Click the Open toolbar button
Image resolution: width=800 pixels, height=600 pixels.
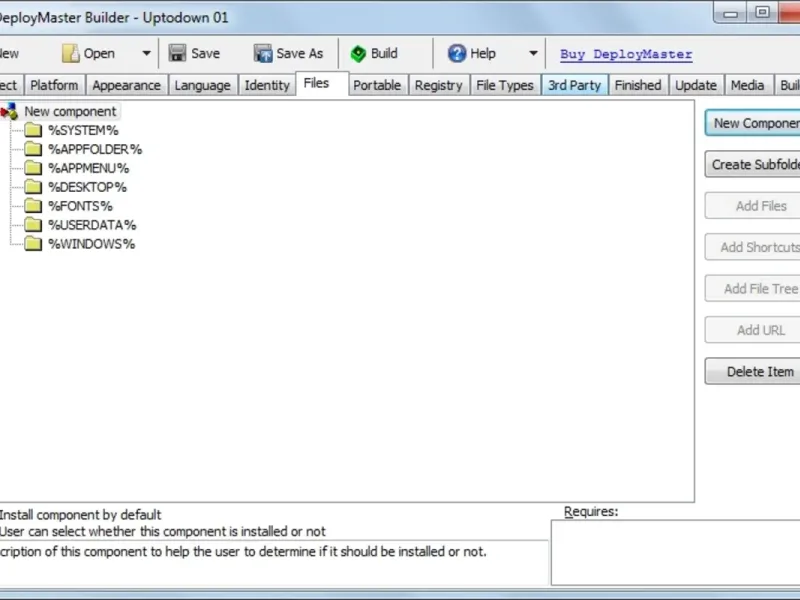click(x=88, y=53)
